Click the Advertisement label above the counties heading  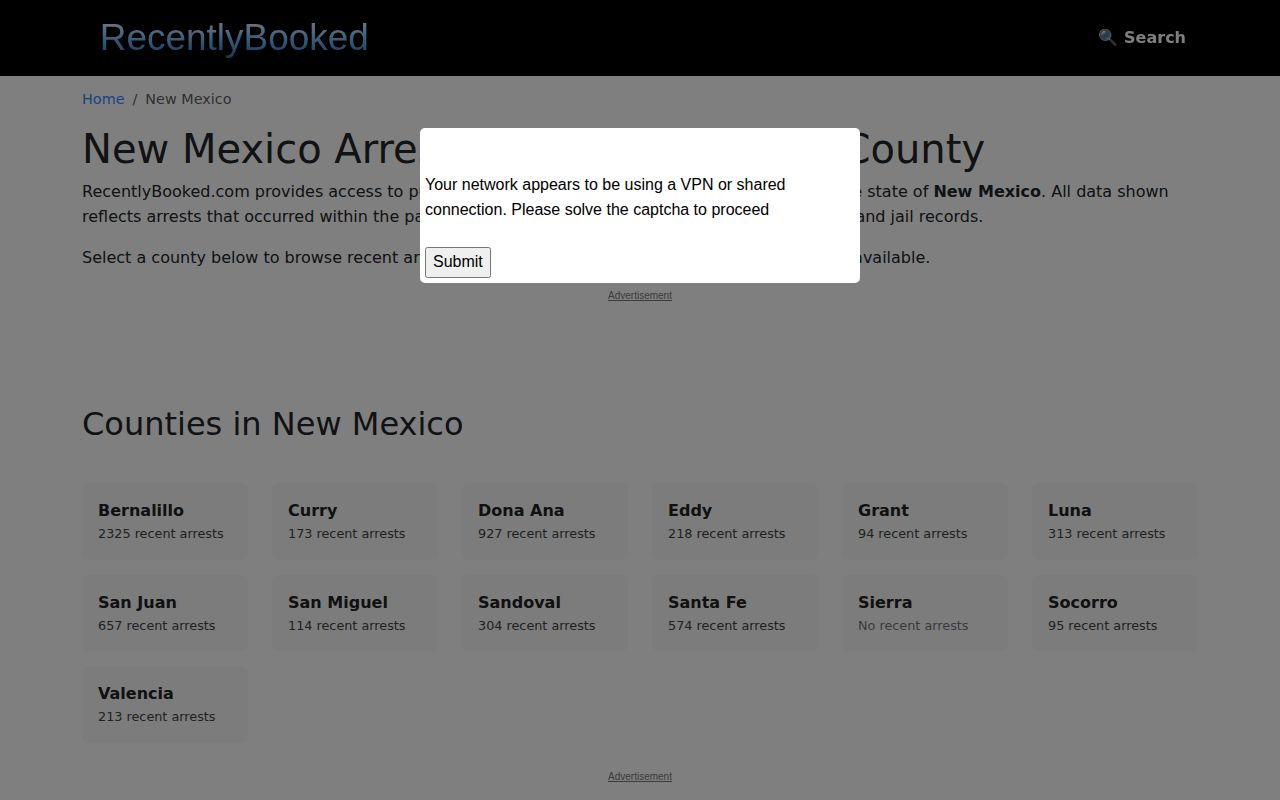click(x=640, y=295)
